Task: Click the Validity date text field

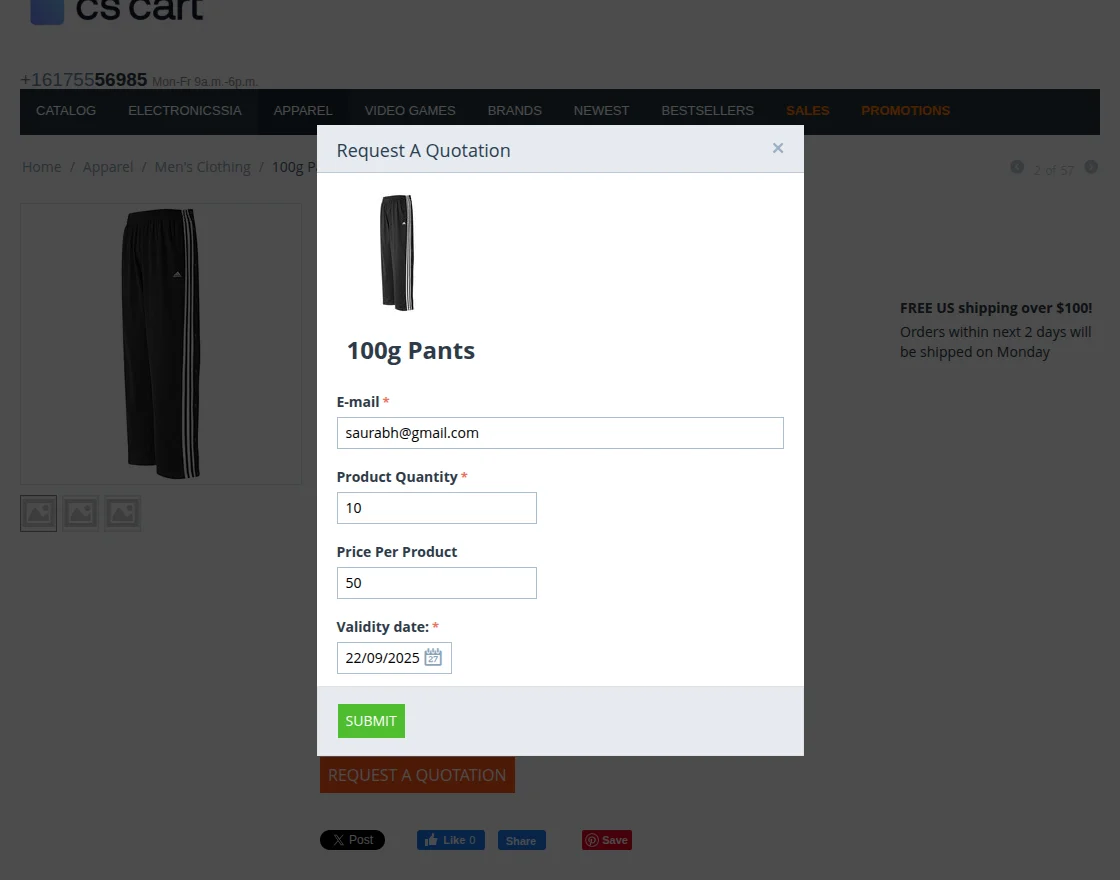Action: pyautogui.click(x=382, y=658)
